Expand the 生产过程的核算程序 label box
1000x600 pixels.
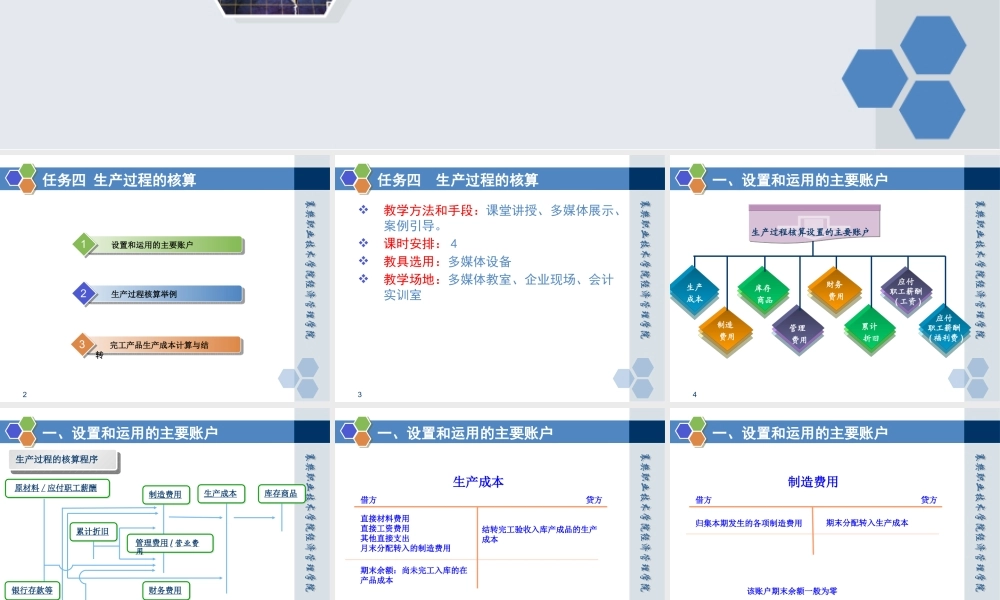tap(57, 459)
